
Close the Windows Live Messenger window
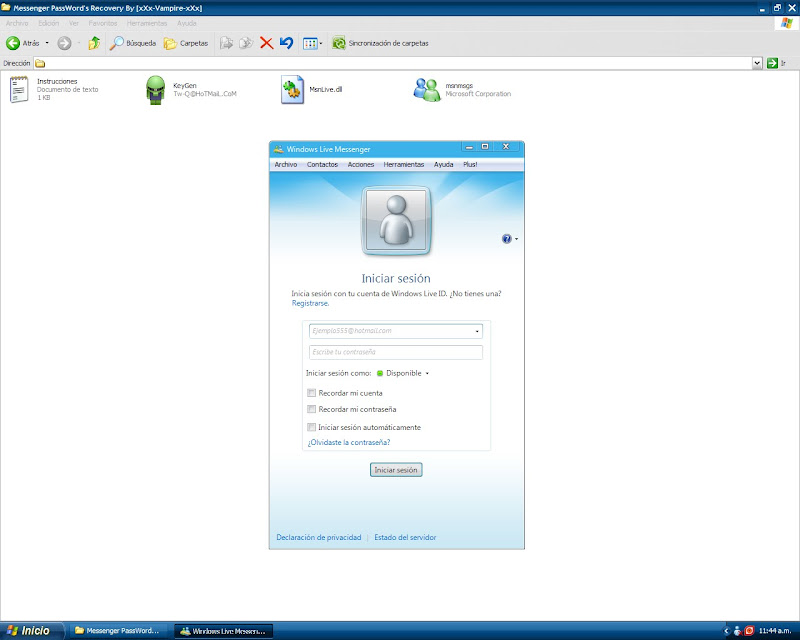pyautogui.click(x=506, y=147)
